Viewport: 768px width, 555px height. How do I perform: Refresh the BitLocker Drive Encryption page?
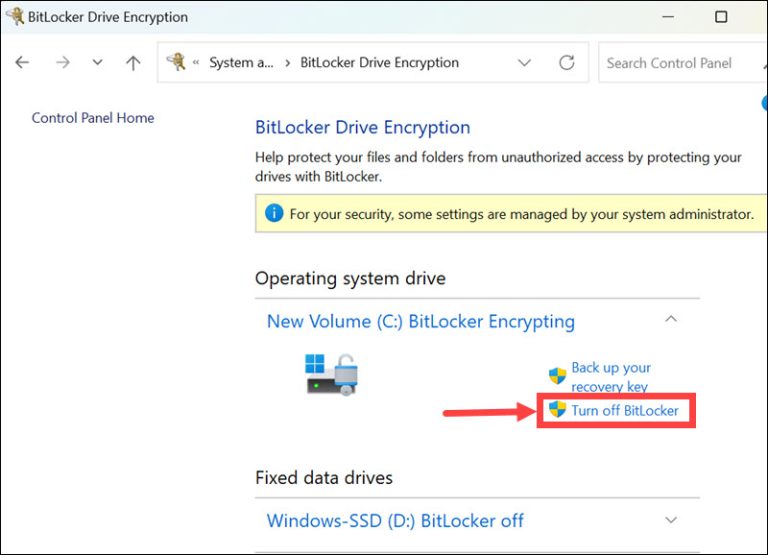click(567, 62)
